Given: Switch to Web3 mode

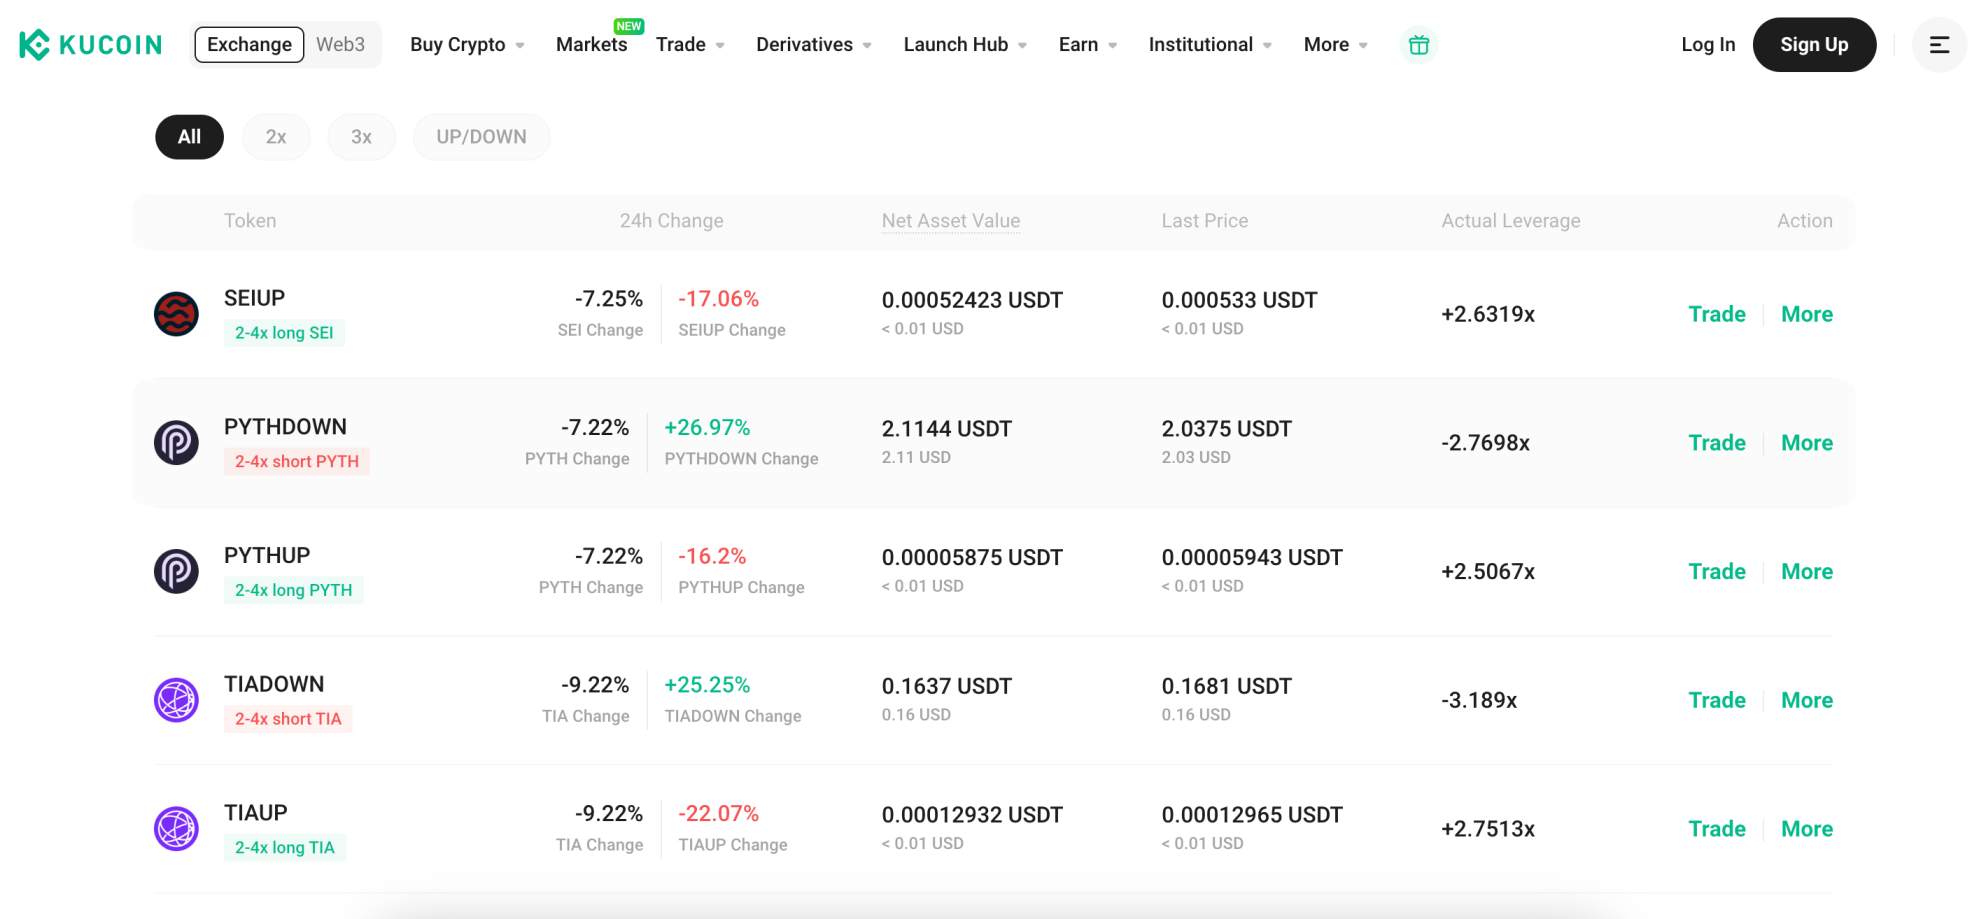Looking at the screenshot, I should (341, 44).
